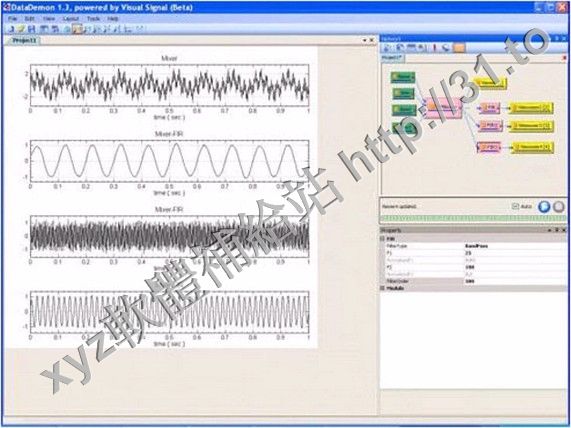Click the red vertical bar Network toolbar icon
The height and width of the screenshot is (428, 571).
(434, 48)
